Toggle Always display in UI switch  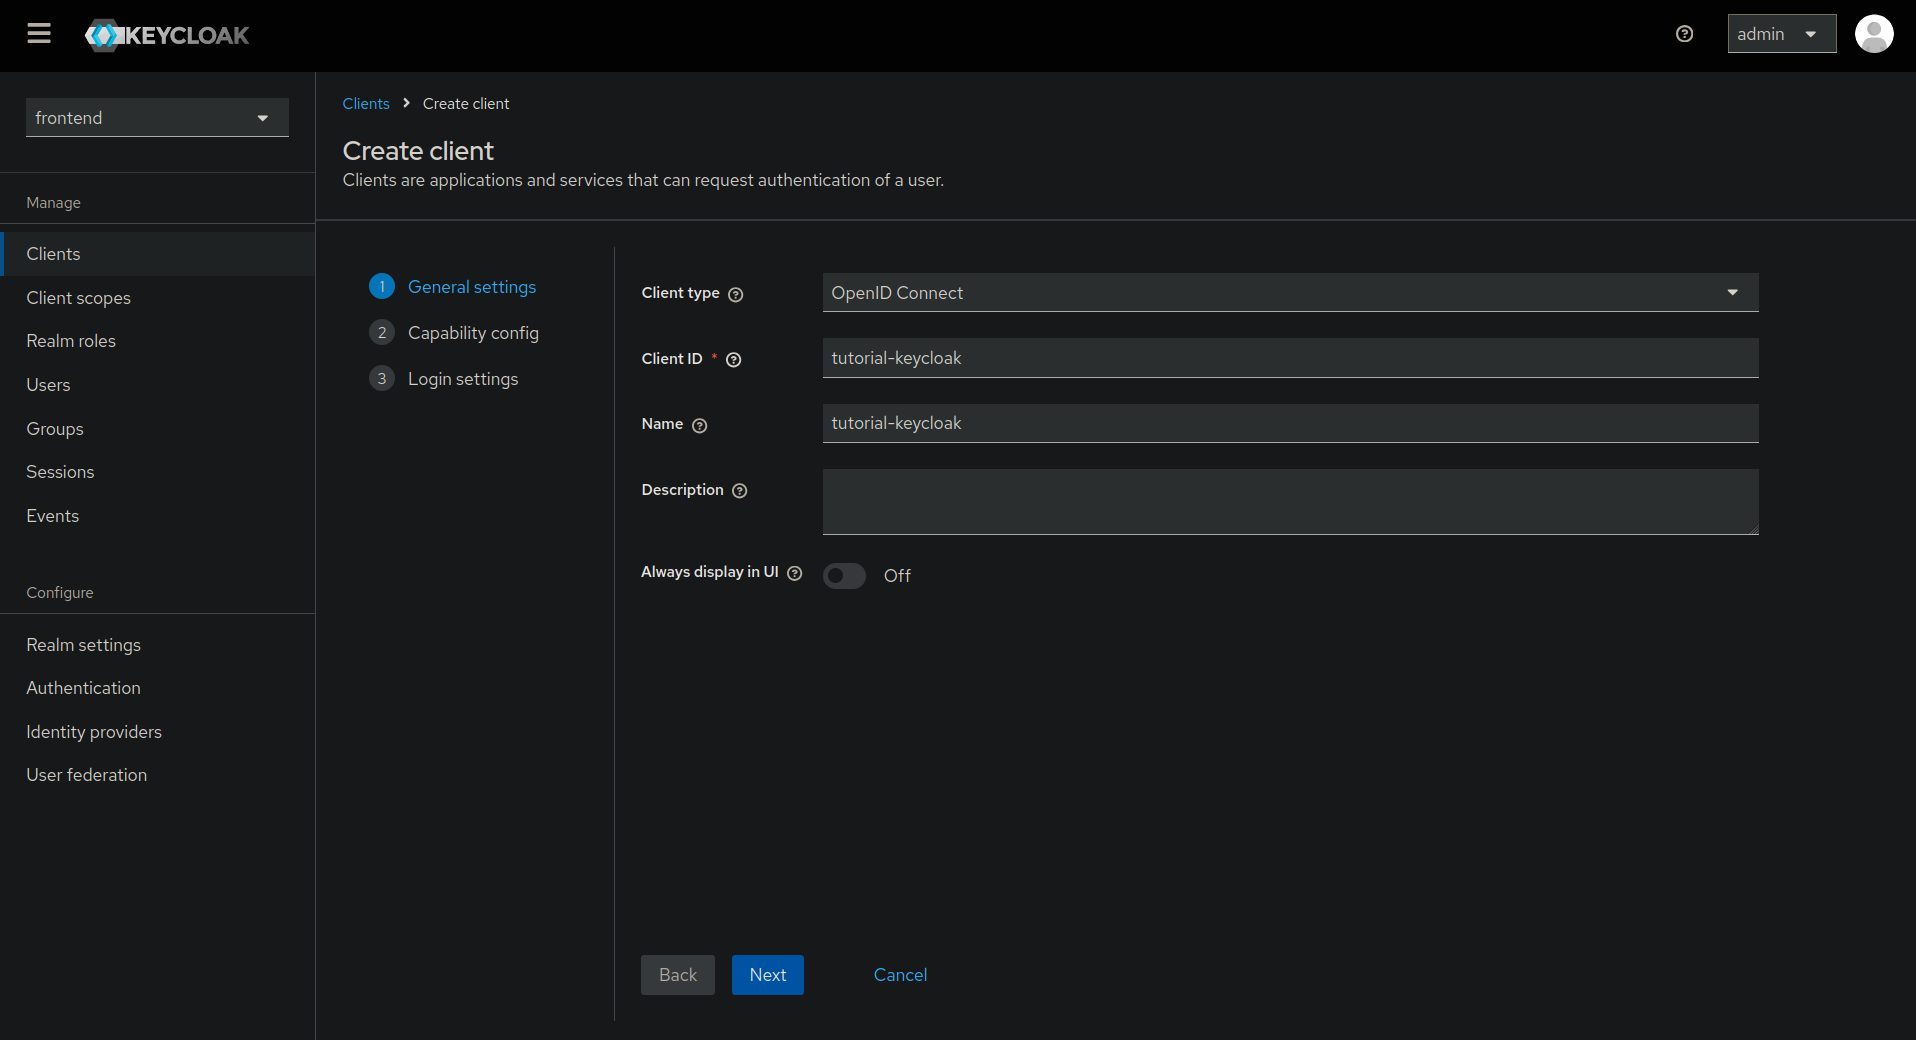tap(844, 576)
